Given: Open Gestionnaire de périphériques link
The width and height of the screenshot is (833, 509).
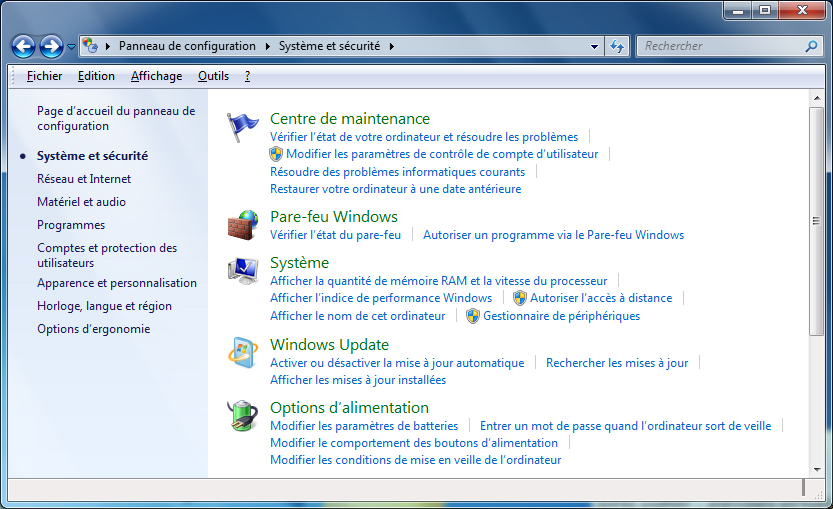Looking at the screenshot, I should tap(562, 316).
